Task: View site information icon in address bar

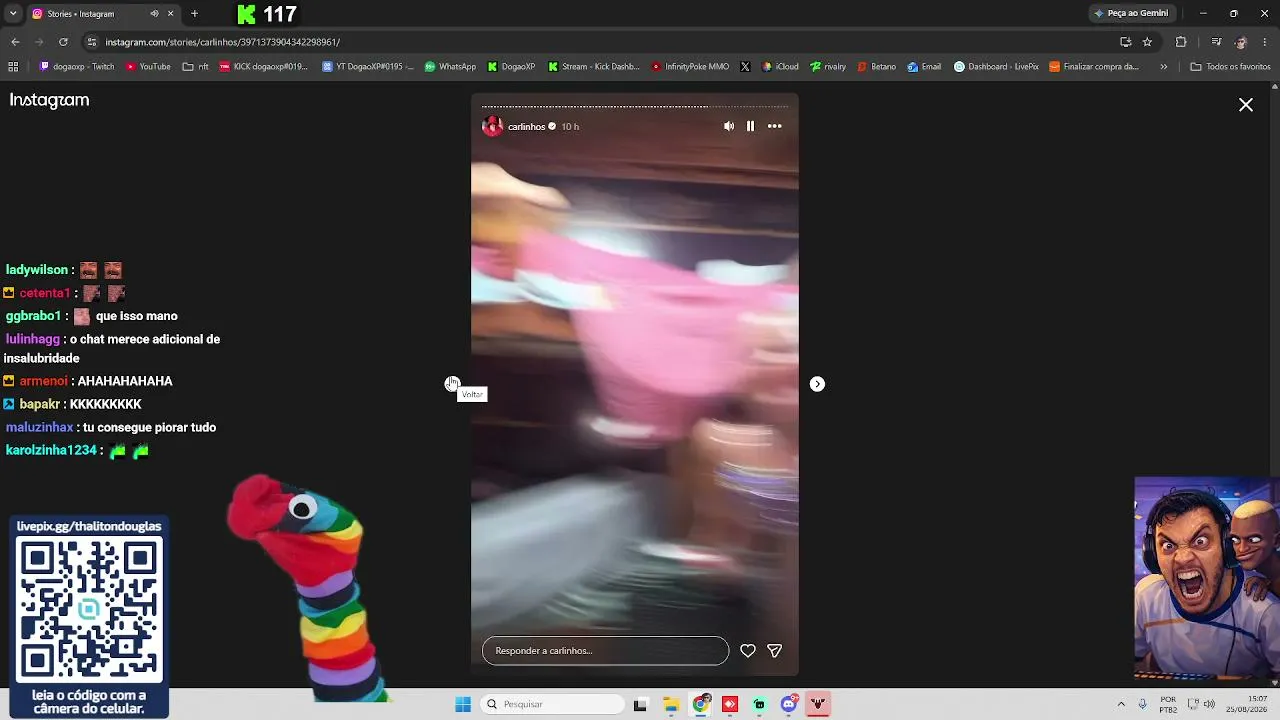Action: click(x=92, y=42)
